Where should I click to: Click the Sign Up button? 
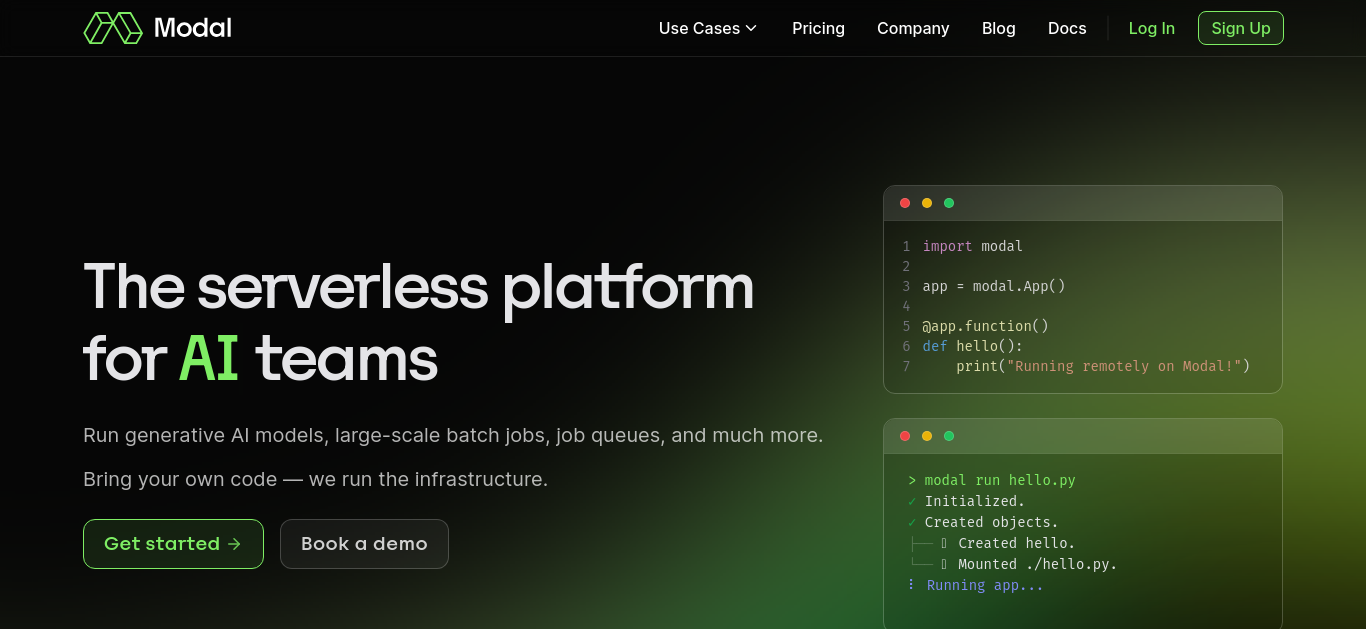[1240, 28]
